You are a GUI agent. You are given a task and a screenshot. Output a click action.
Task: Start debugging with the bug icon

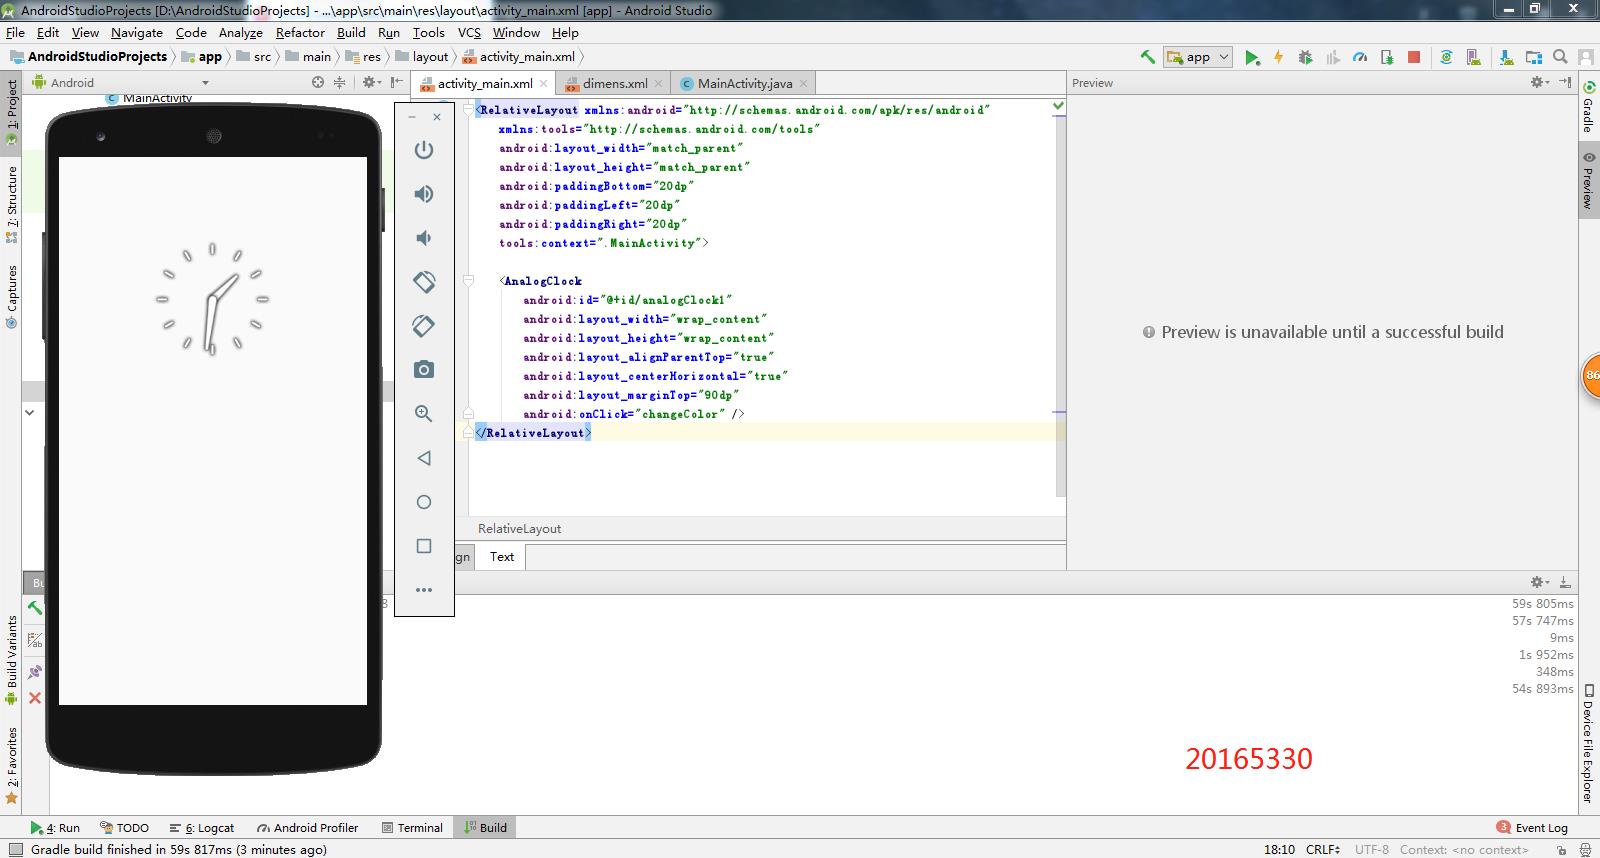pyautogui.click(x=1305, y=57)
